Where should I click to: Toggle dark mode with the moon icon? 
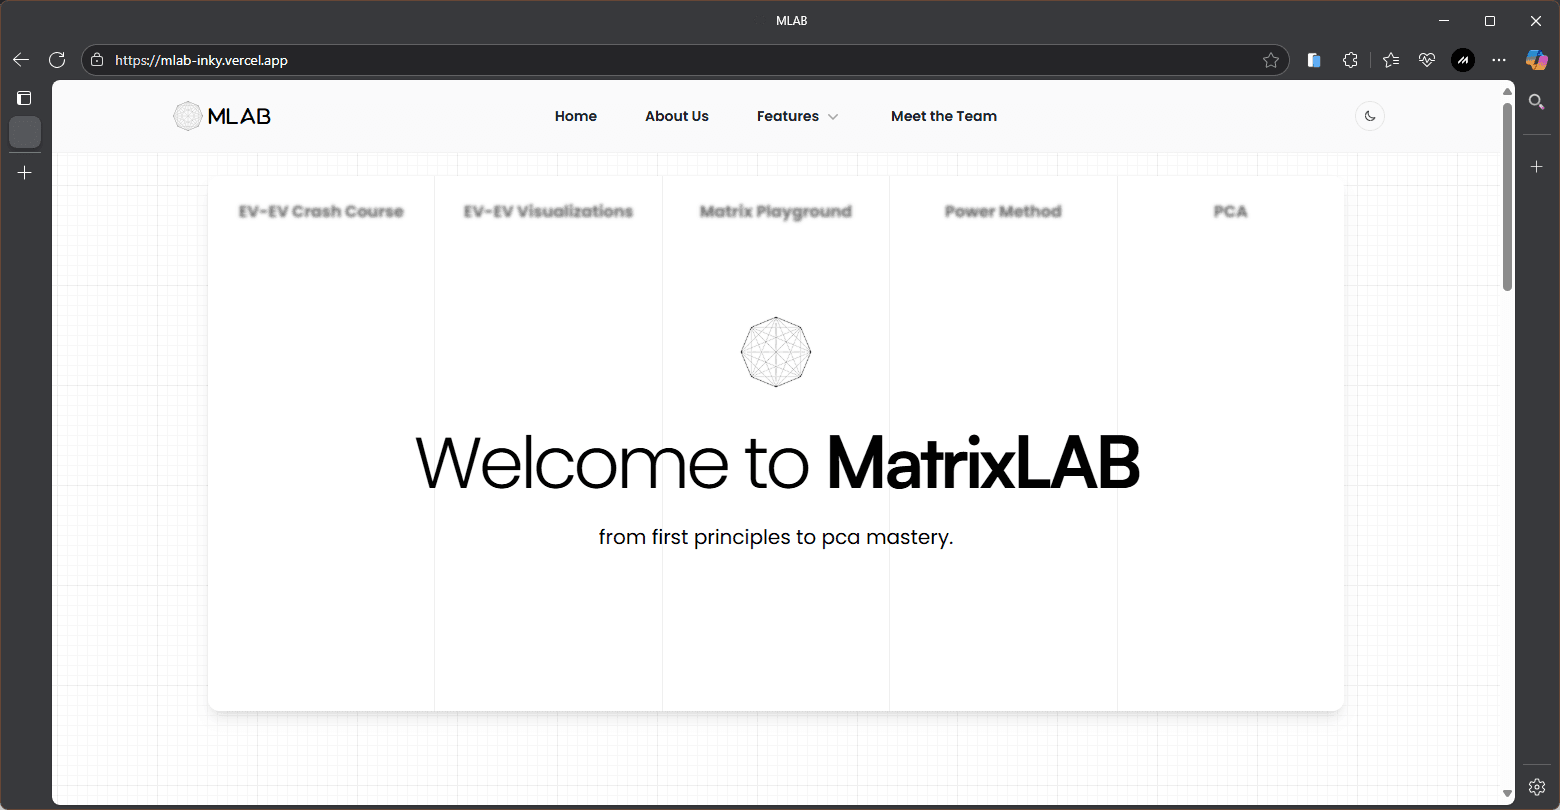(1369, 115)
